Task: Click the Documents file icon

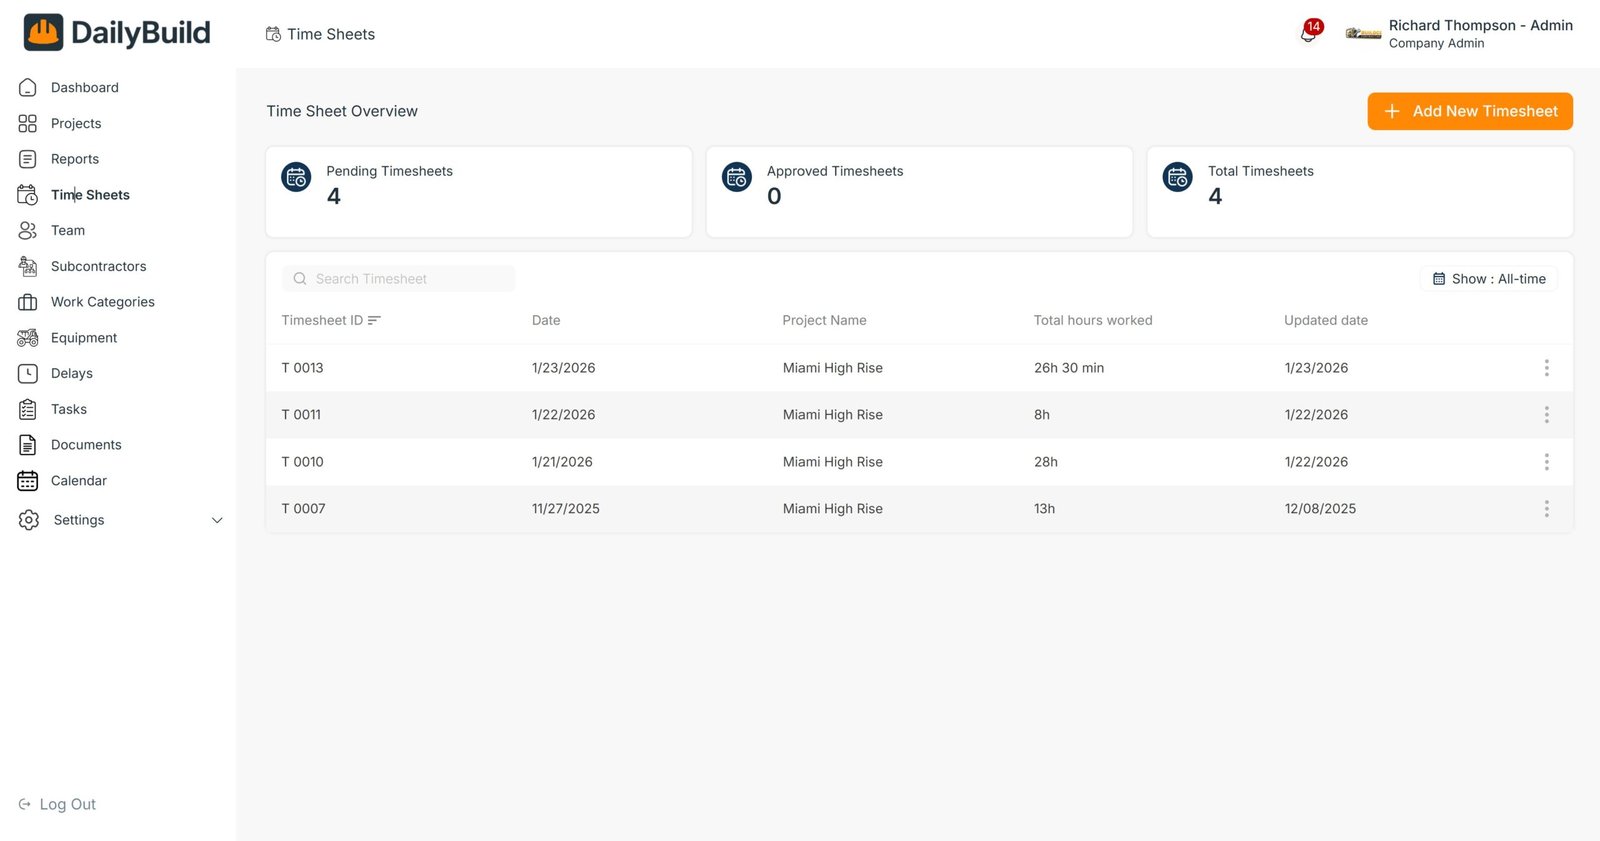Action: coord(28,445)
